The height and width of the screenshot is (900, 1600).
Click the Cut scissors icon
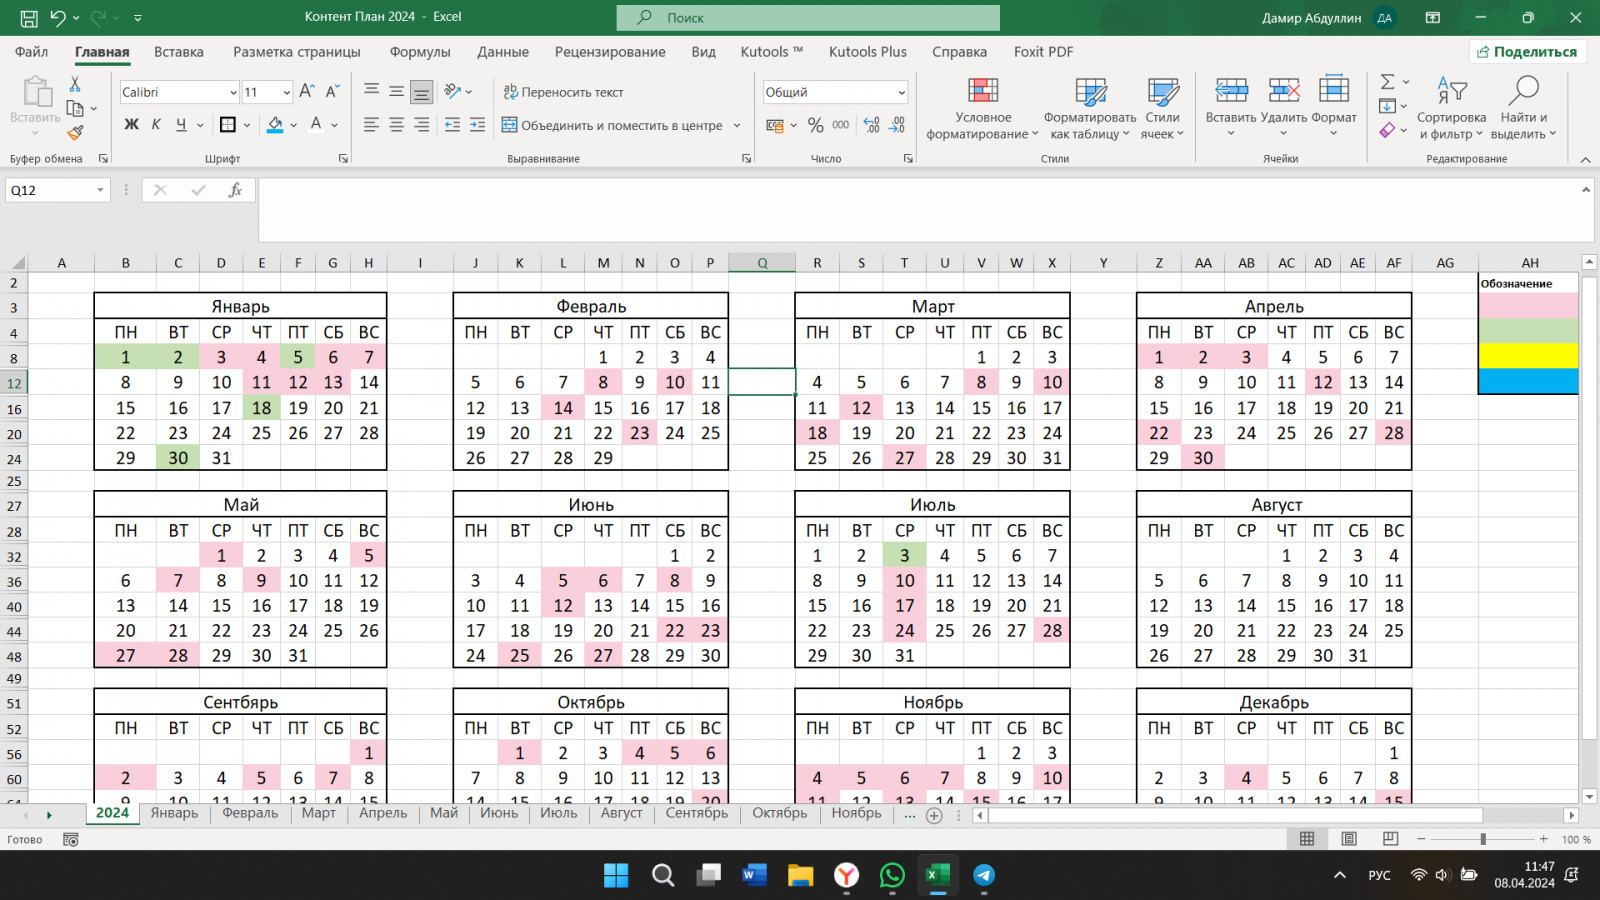(75, 84)
